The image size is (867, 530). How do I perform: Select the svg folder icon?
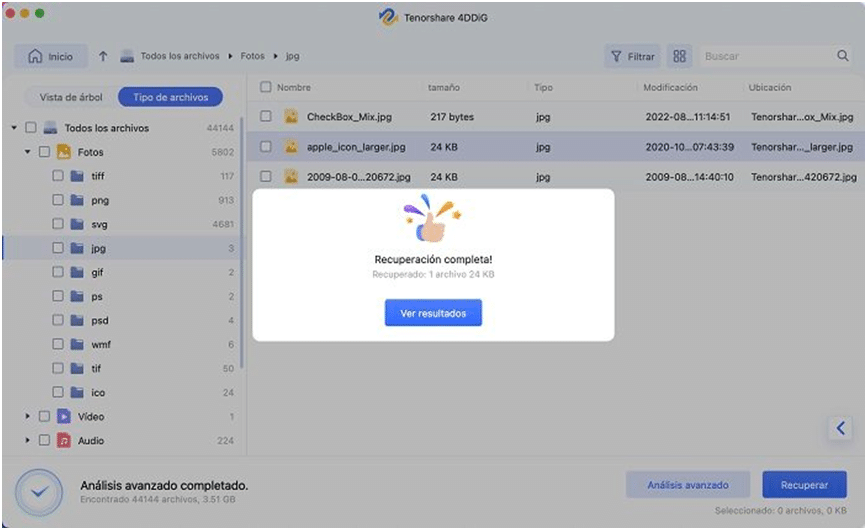[77, 224]
